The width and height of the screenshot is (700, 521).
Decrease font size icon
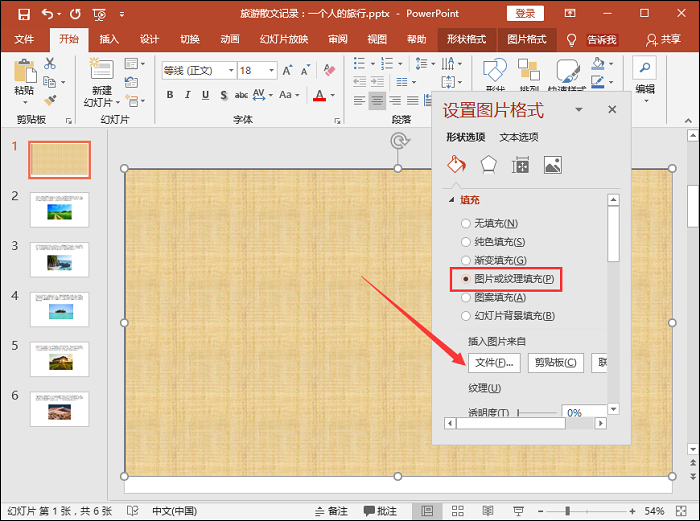(x=305, y=70)
